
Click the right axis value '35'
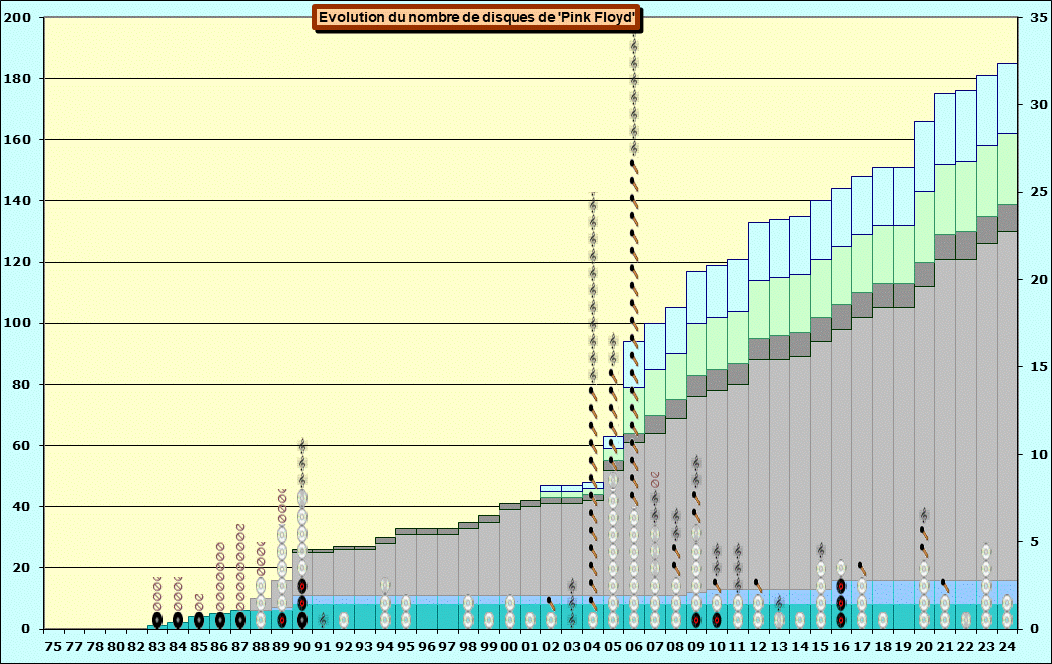[1039, 17]
